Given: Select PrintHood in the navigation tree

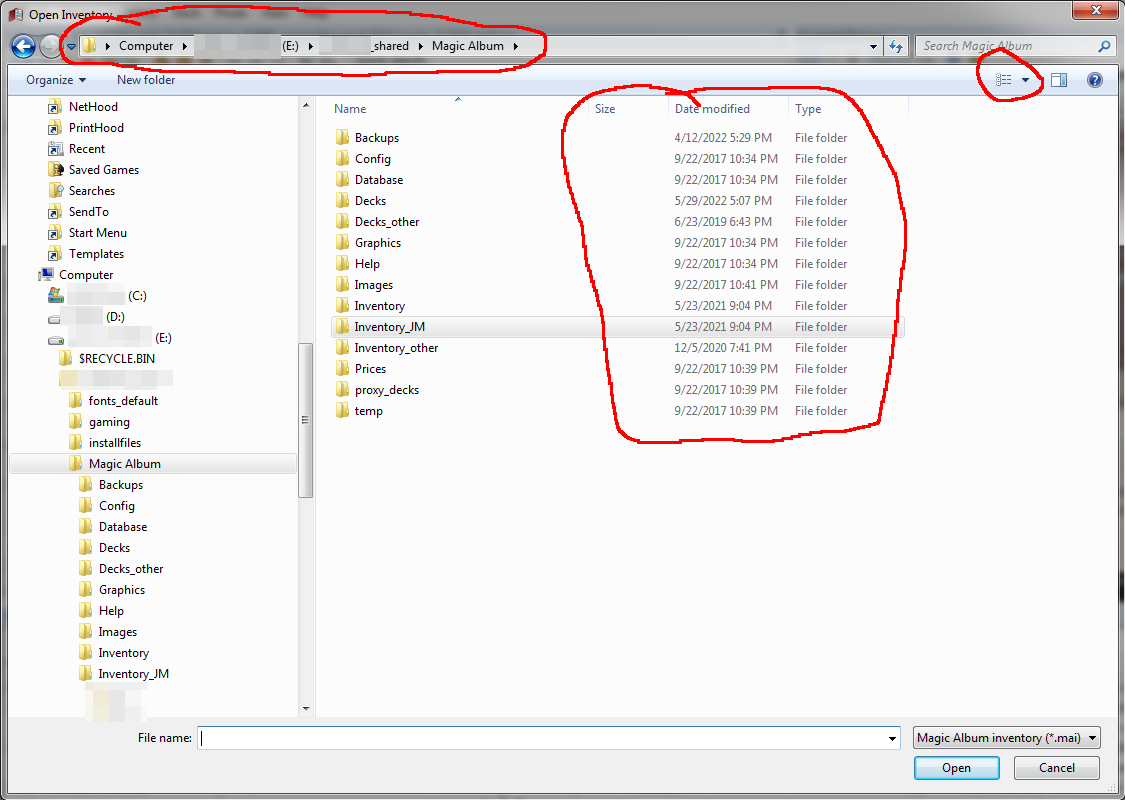Looking at the screenshot, I should 96,128.
